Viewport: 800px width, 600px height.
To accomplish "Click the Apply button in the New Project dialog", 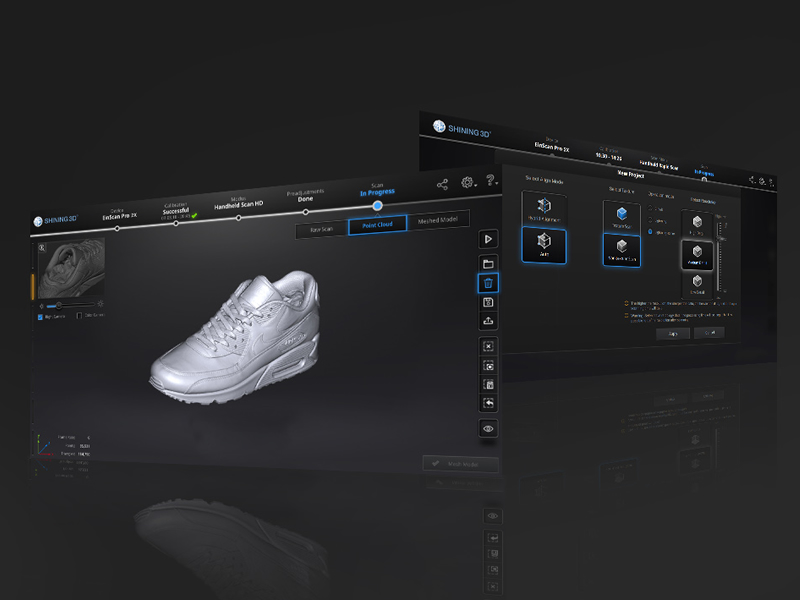I will coord(673,334).
